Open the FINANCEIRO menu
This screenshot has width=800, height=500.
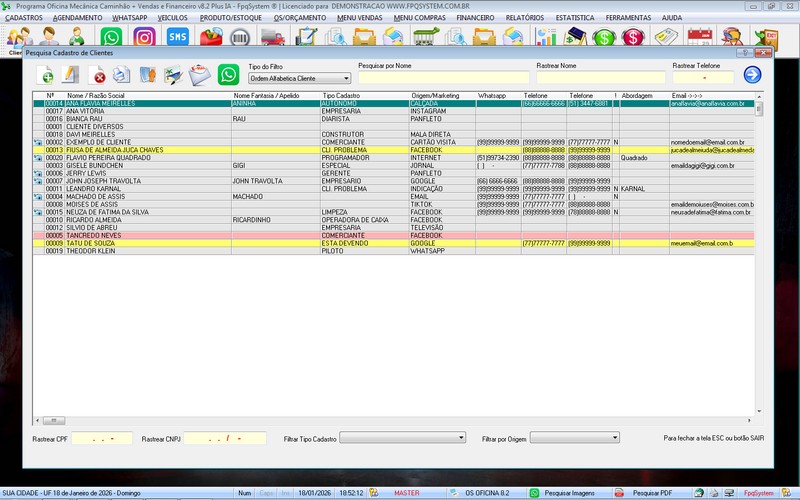475,18
